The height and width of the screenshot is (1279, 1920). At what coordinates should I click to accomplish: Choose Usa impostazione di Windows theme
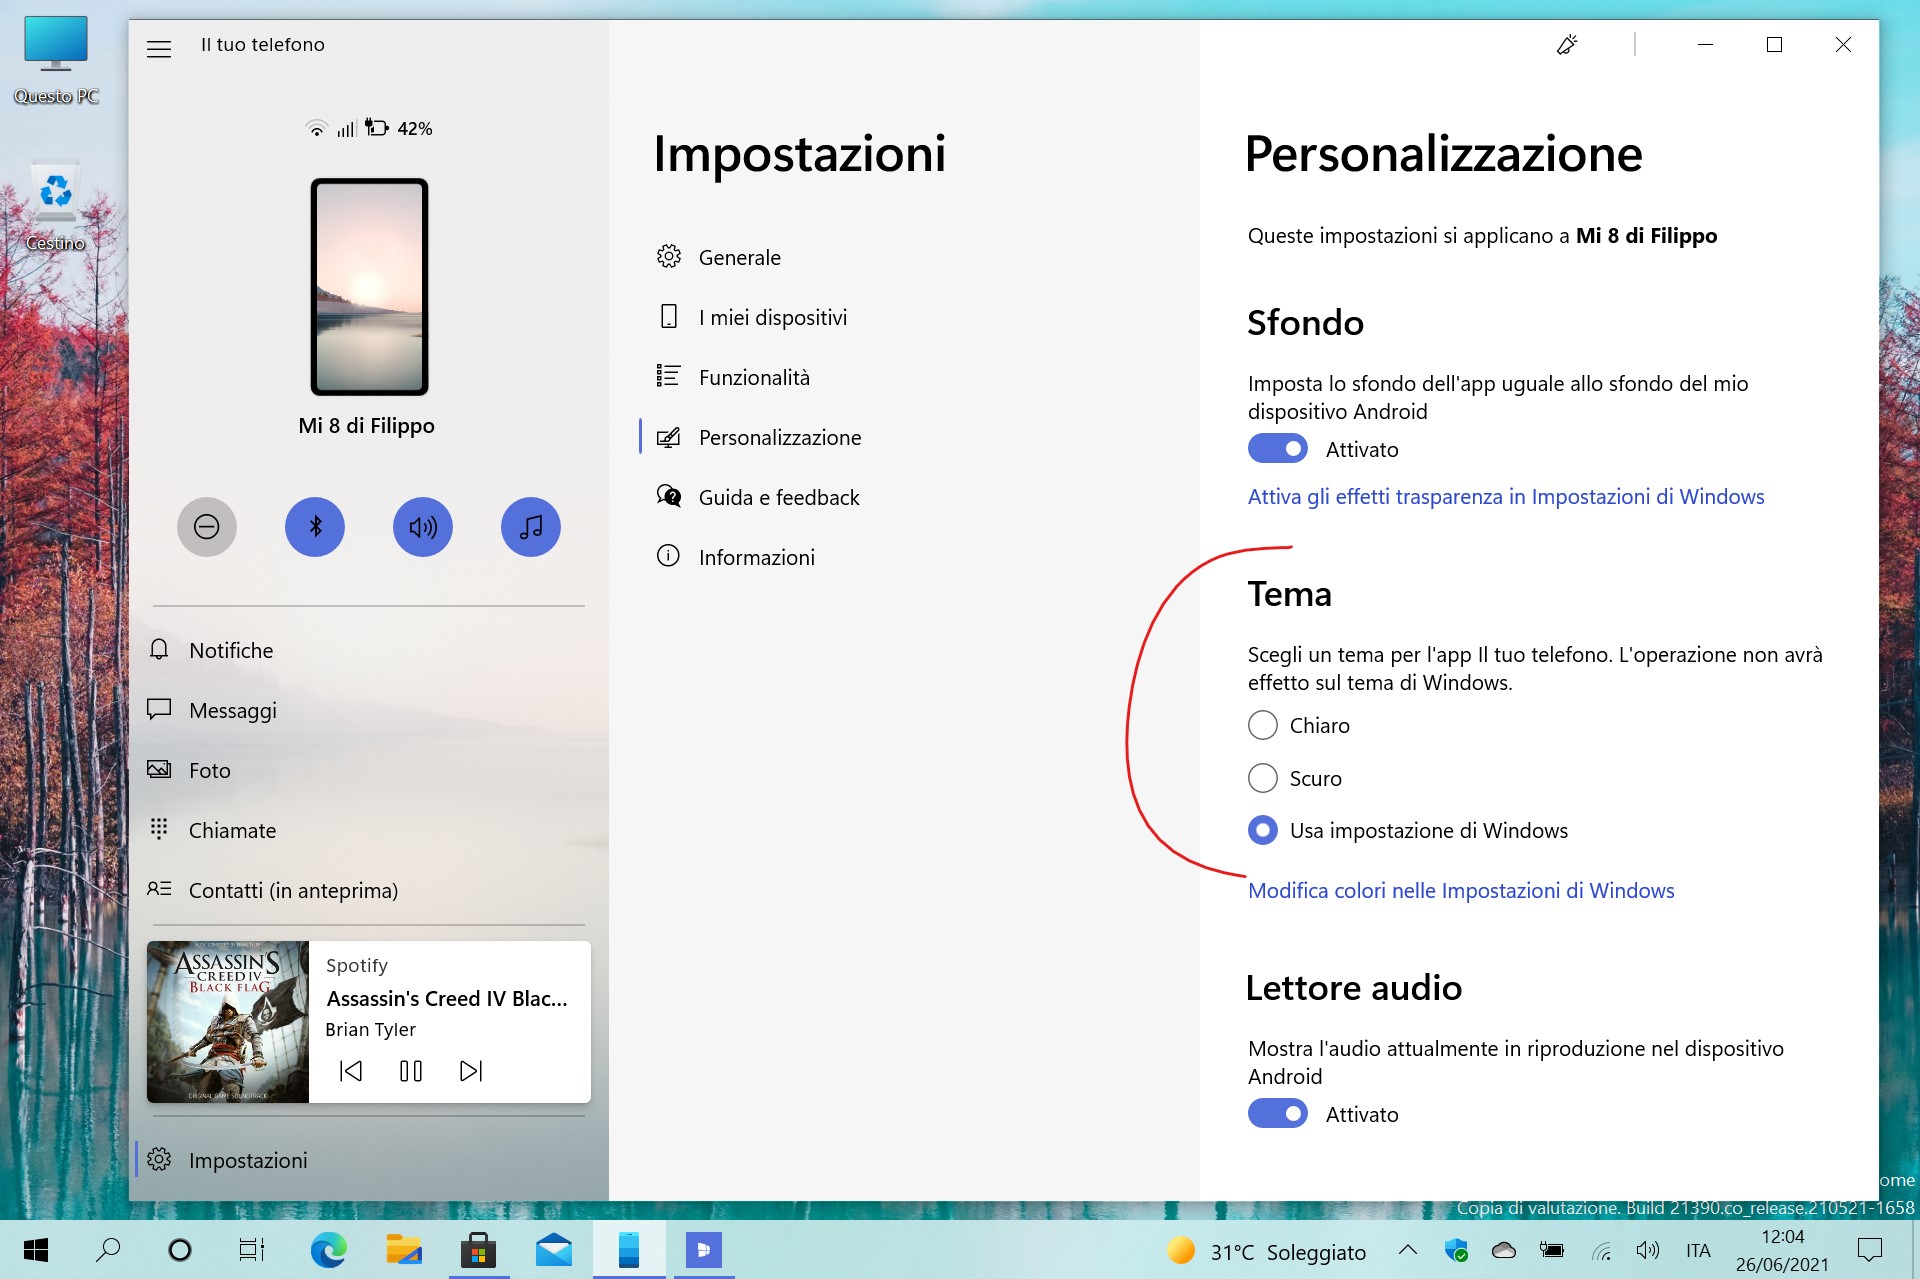(x=1263, y=830)
